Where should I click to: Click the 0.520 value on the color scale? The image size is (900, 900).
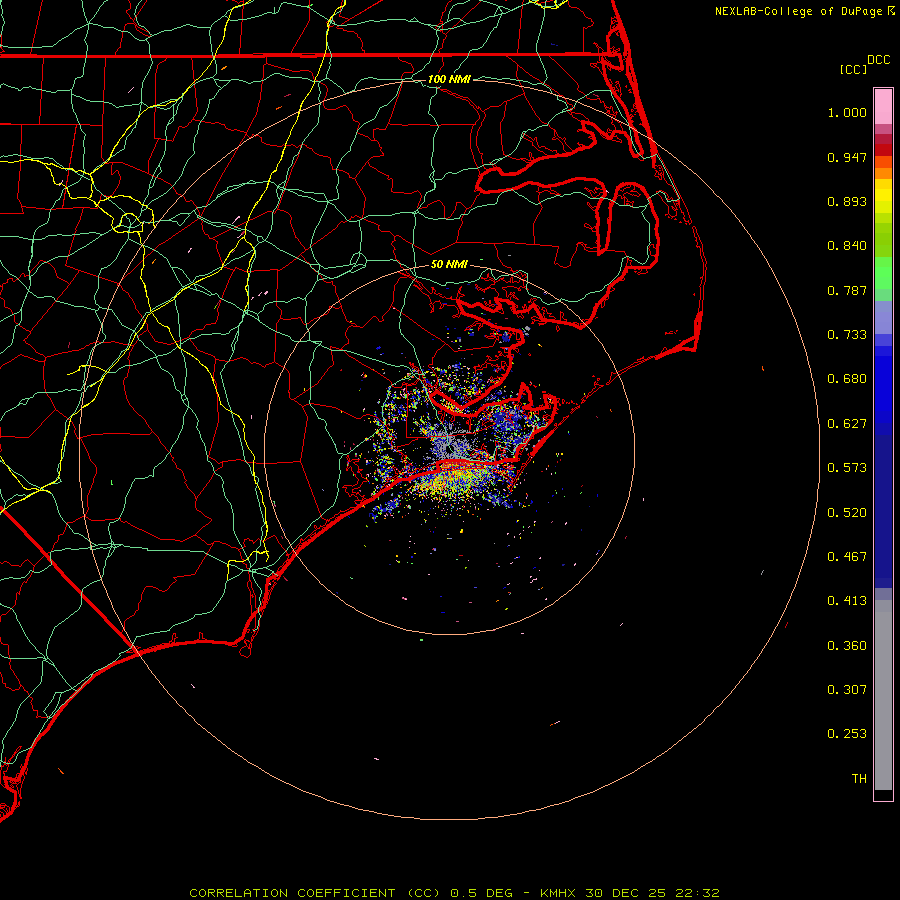[847, 513]
